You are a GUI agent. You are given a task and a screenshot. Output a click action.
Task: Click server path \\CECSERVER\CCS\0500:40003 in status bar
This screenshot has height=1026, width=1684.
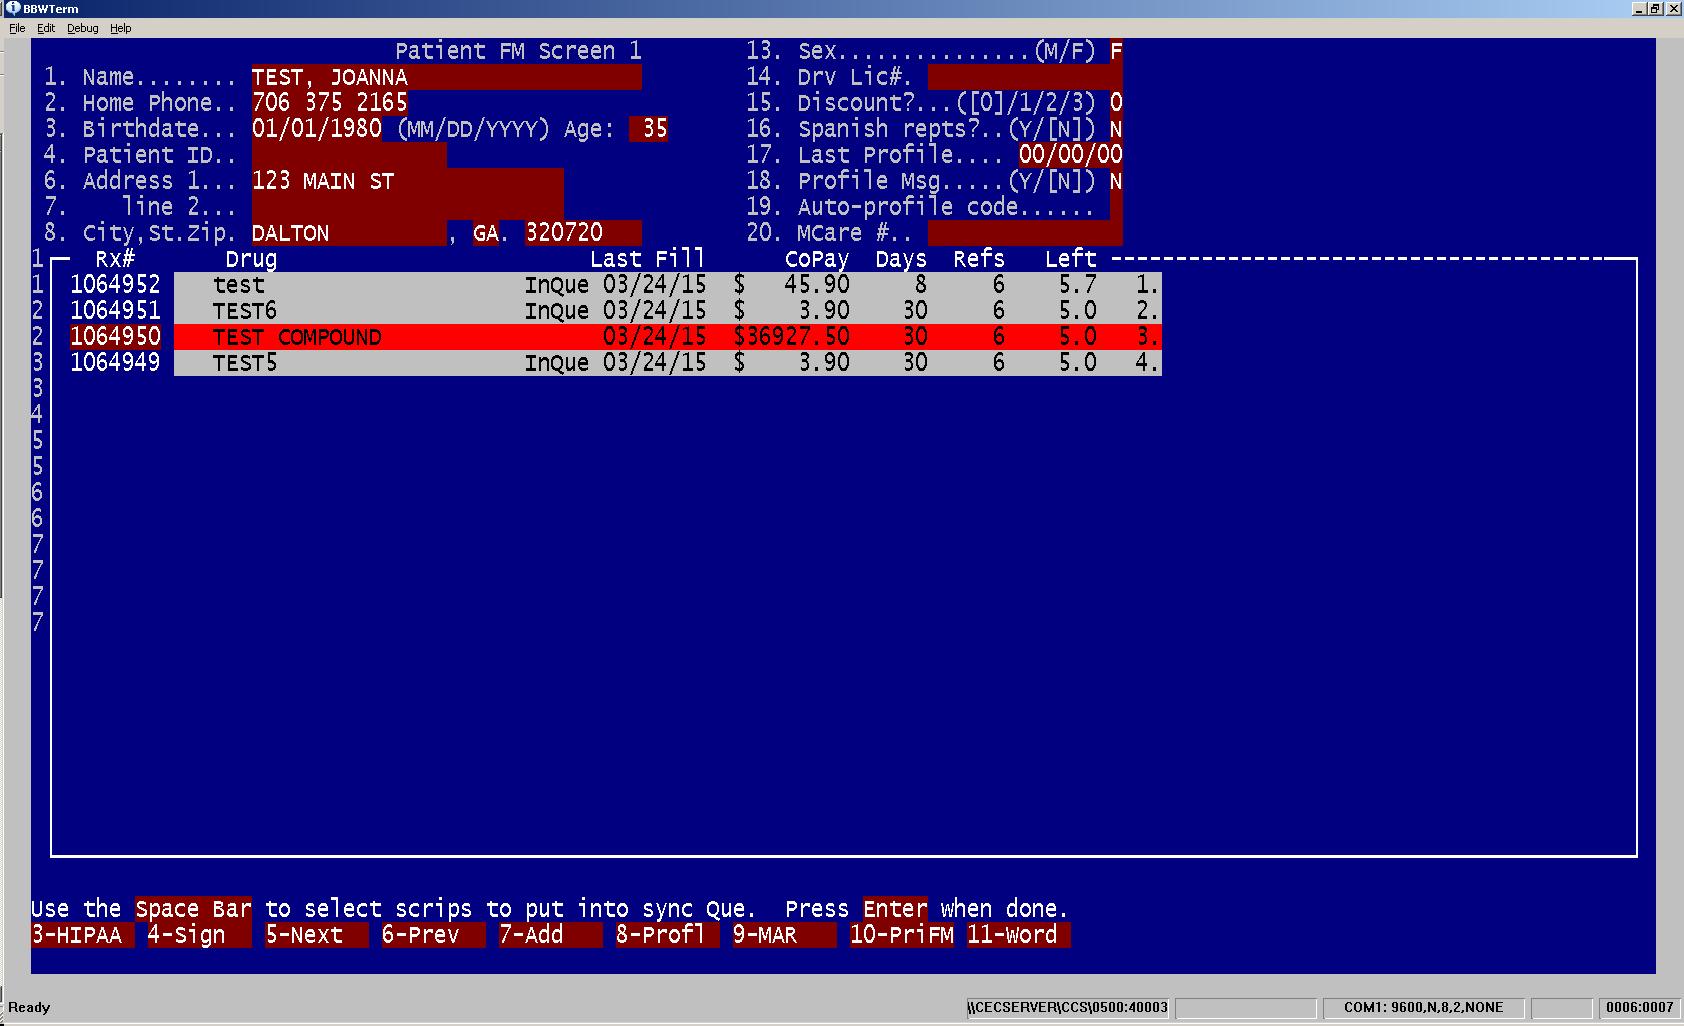1069,1007
